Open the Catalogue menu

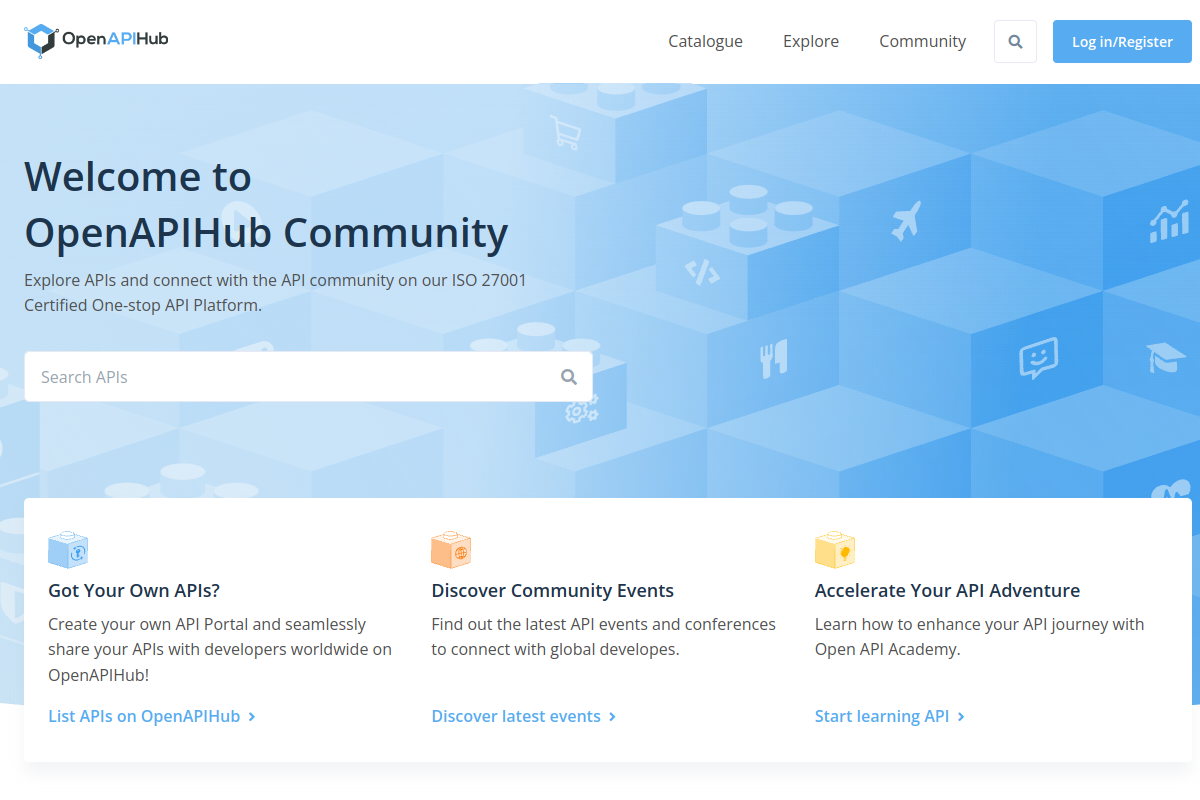[x=705, y=41]
